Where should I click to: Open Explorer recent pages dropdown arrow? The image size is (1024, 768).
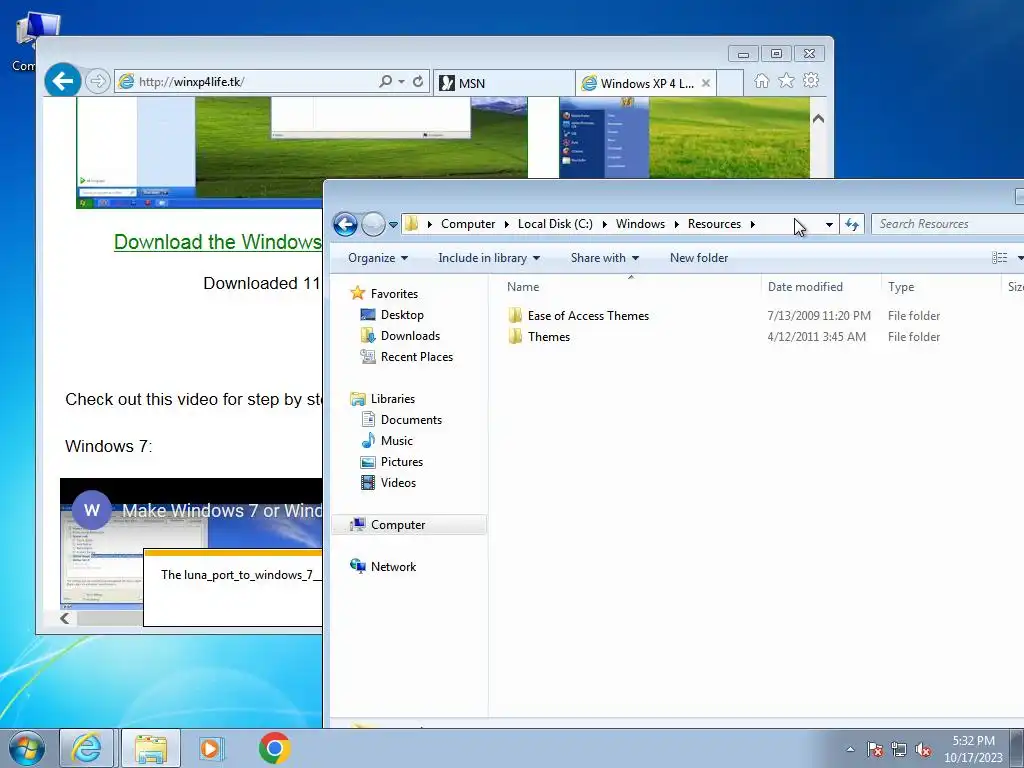click(393, 225)
